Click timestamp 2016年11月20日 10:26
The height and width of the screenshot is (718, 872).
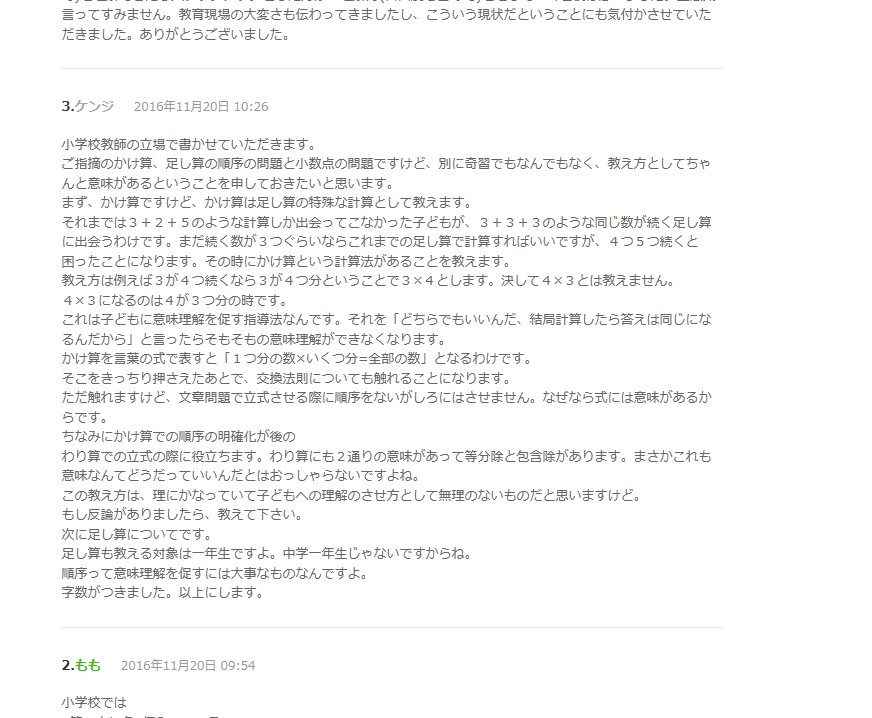(201, 106)
